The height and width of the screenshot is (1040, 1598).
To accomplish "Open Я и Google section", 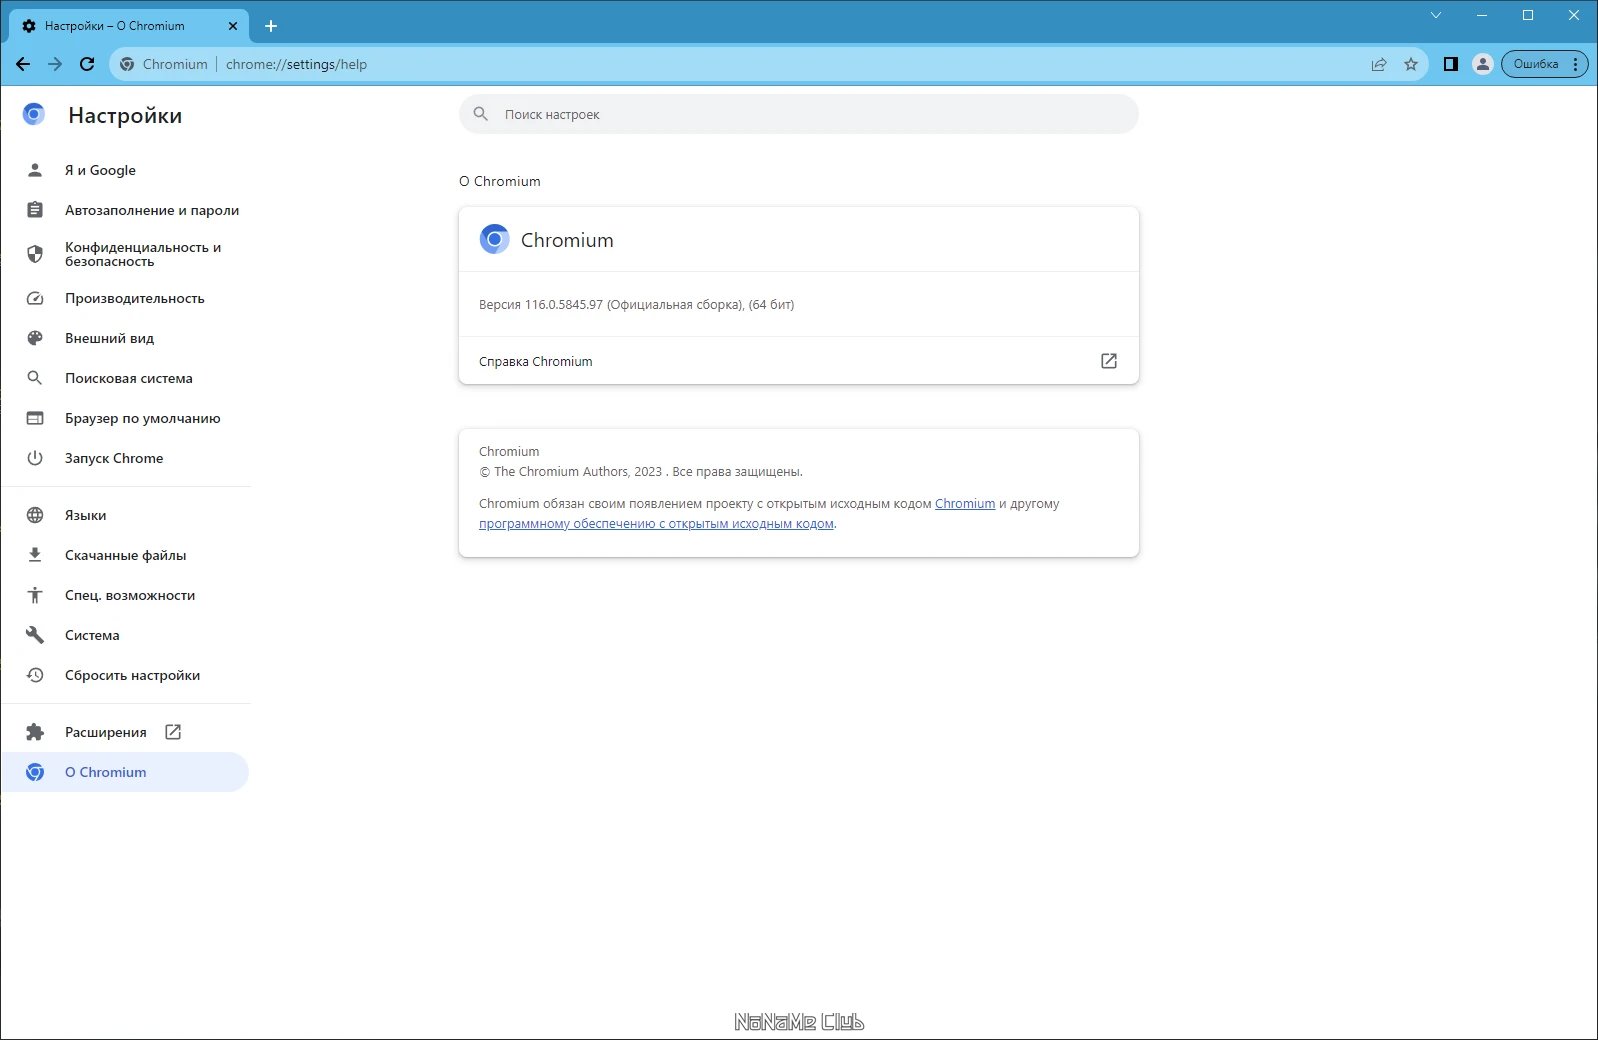I will click(126, 170).
